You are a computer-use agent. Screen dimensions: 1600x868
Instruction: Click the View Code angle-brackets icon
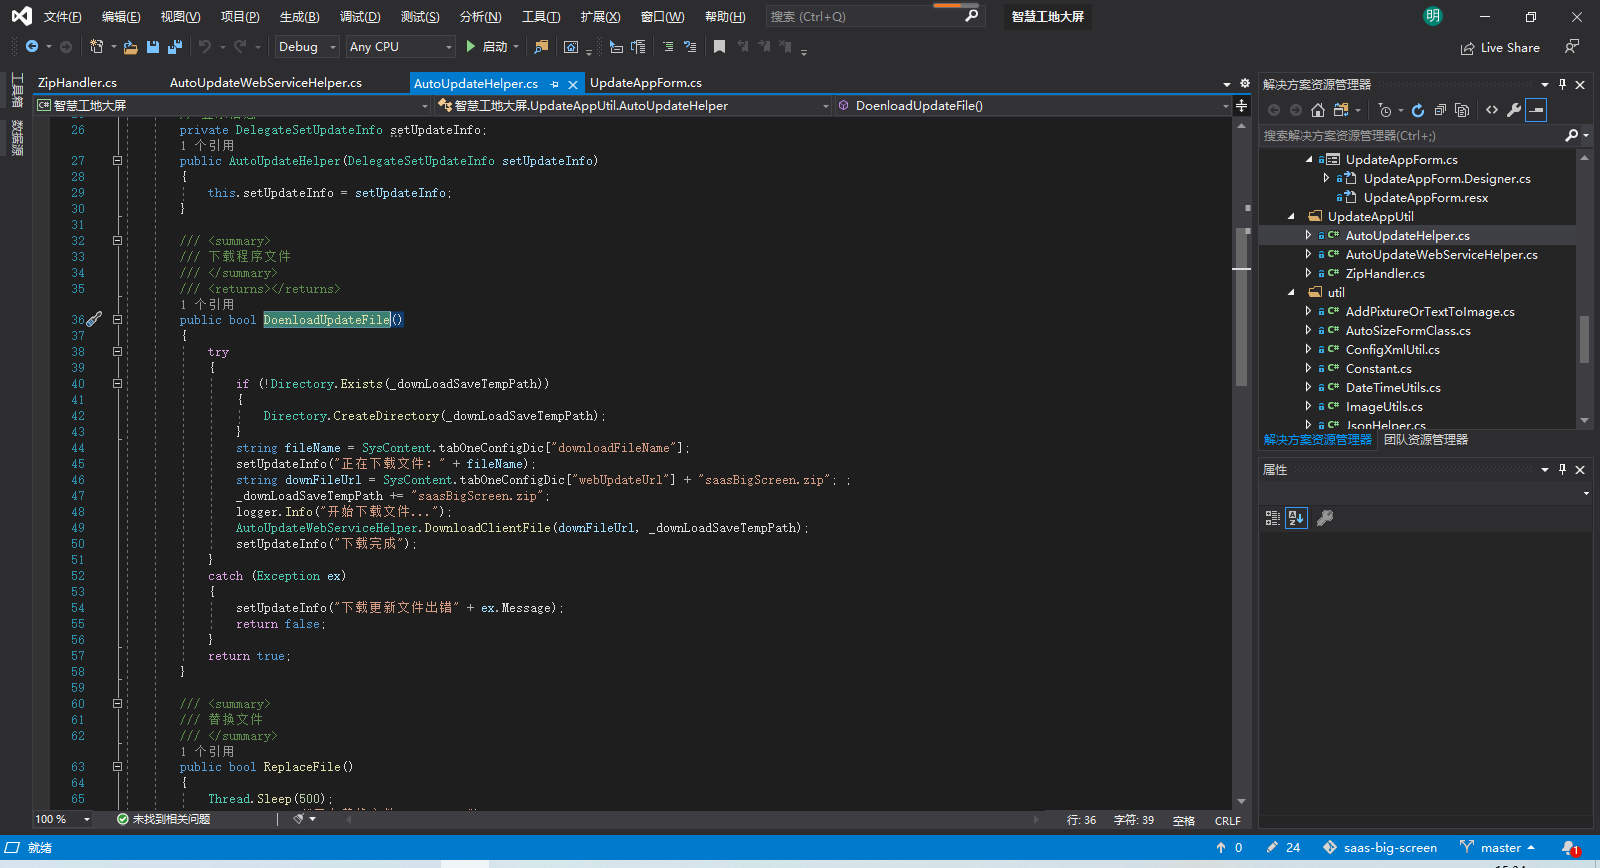pyautogui.click(x=1492, y=110)
